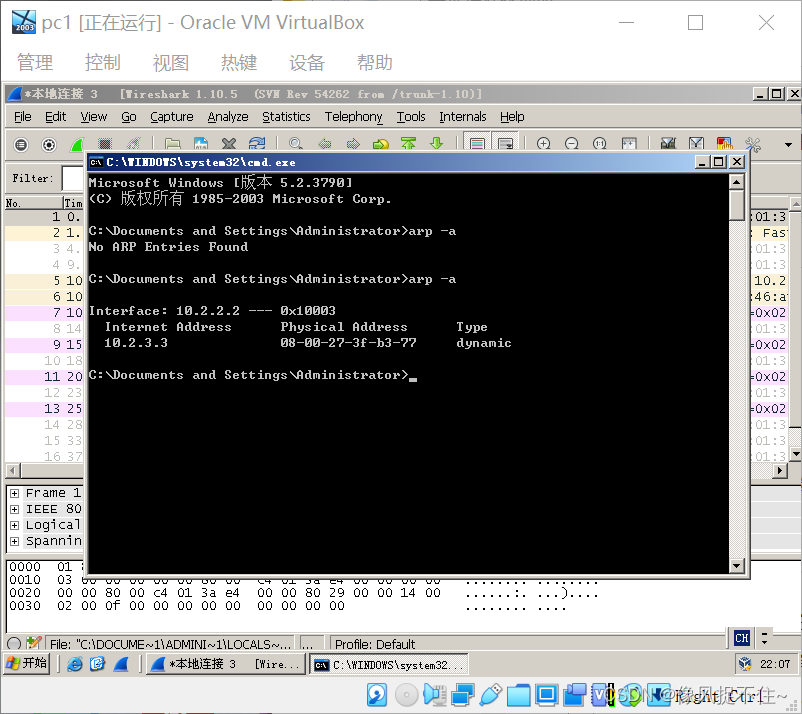Switch to Wireshark 本地连接 3 taskbar button

pyautogui.click(x=226, y=664)
